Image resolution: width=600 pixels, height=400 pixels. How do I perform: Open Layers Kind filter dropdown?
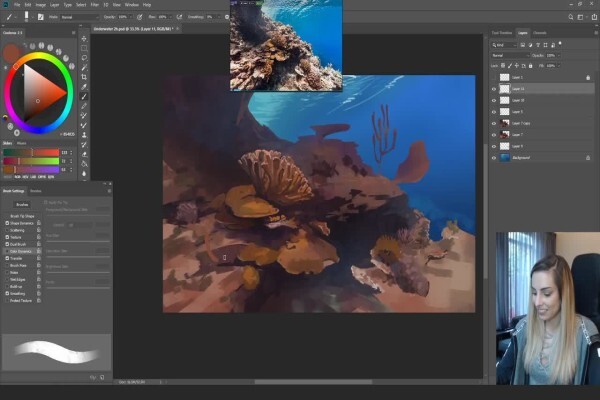coord(504,45)
